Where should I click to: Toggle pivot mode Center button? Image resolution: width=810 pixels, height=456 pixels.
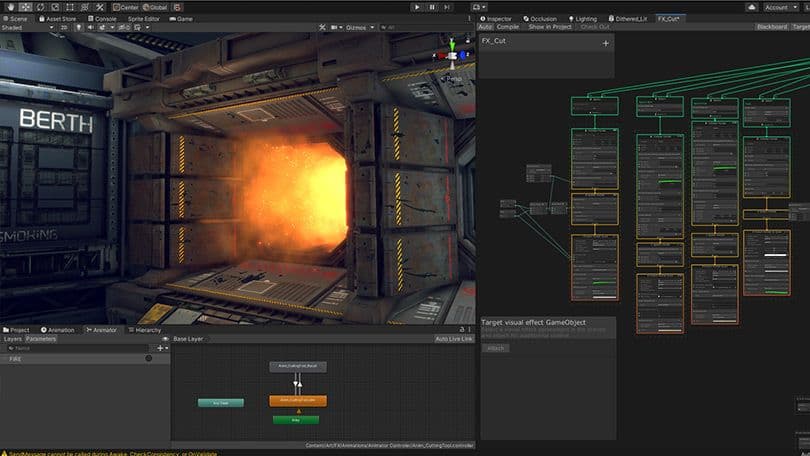point(124,7)
